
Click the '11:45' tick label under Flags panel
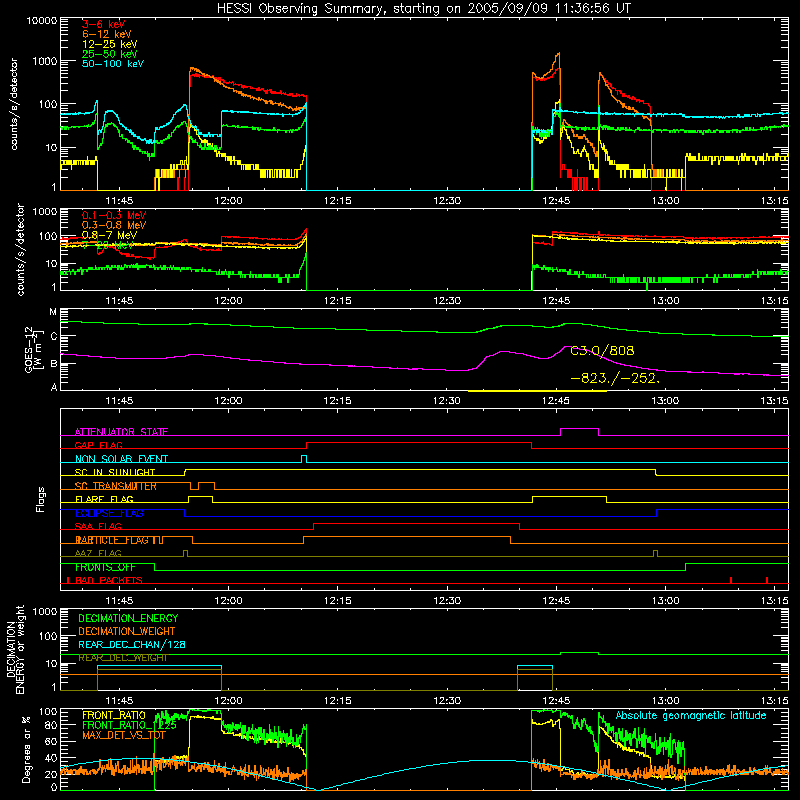pos(119,601)
